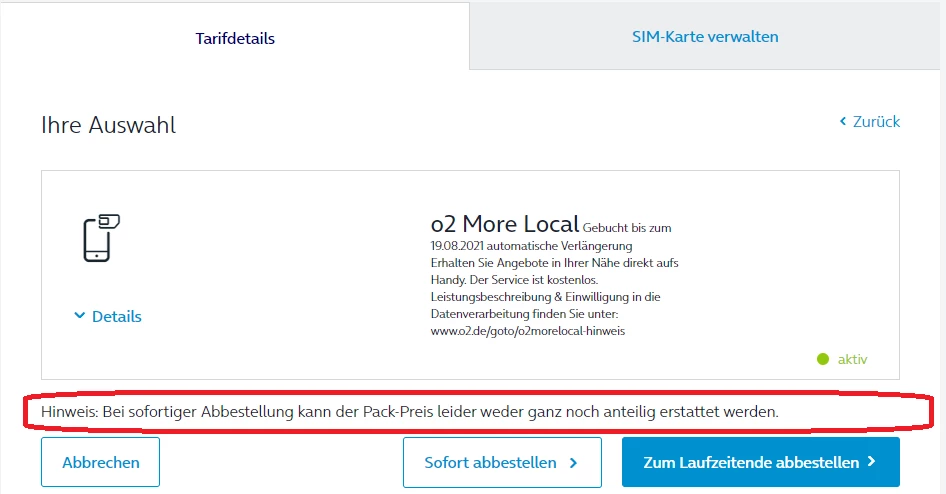The width and height of the screenshot is (946, 494).
Task: Switch to the Tarifdetails tab
Action: pos(235,38)
